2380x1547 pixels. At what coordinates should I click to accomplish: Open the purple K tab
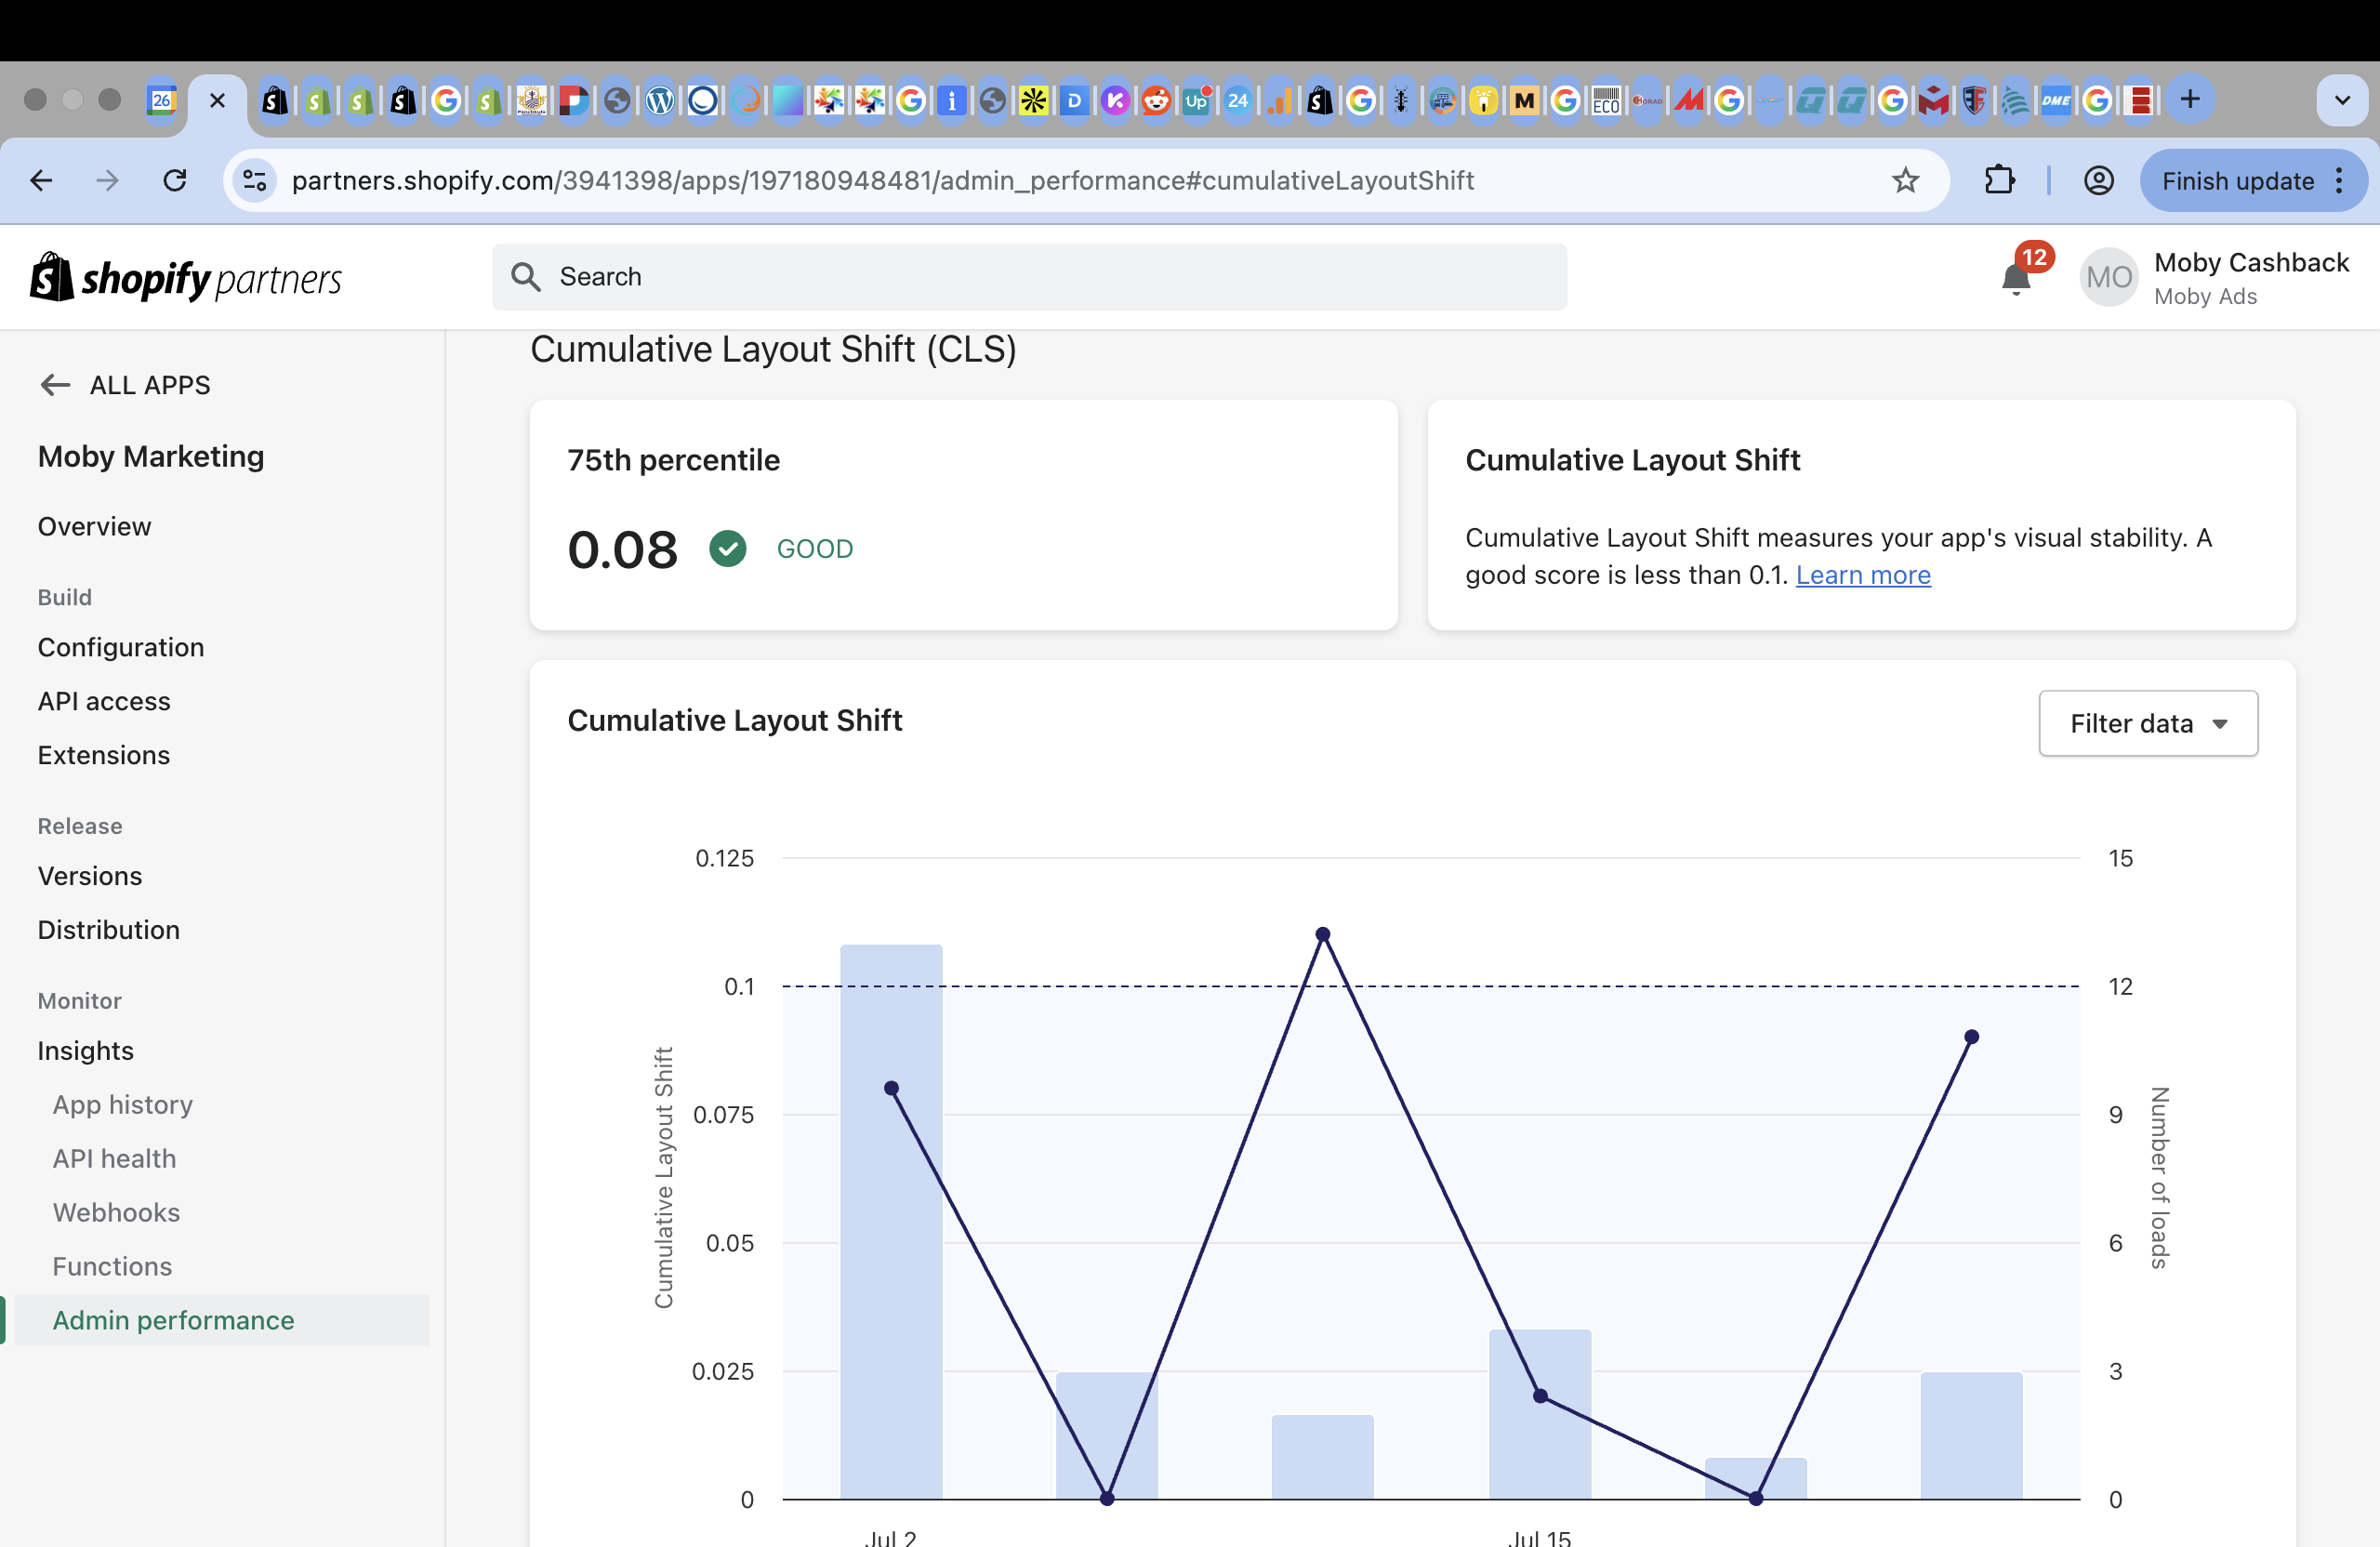pos(1115,100)
